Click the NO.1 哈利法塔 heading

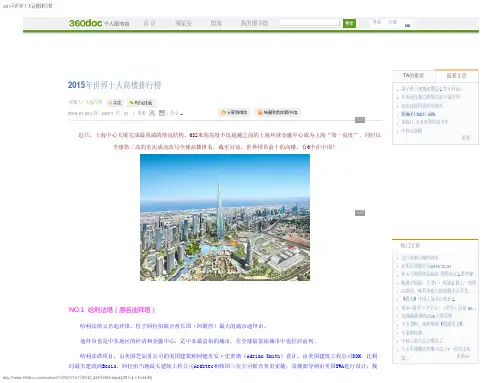(x=112, y=310)
